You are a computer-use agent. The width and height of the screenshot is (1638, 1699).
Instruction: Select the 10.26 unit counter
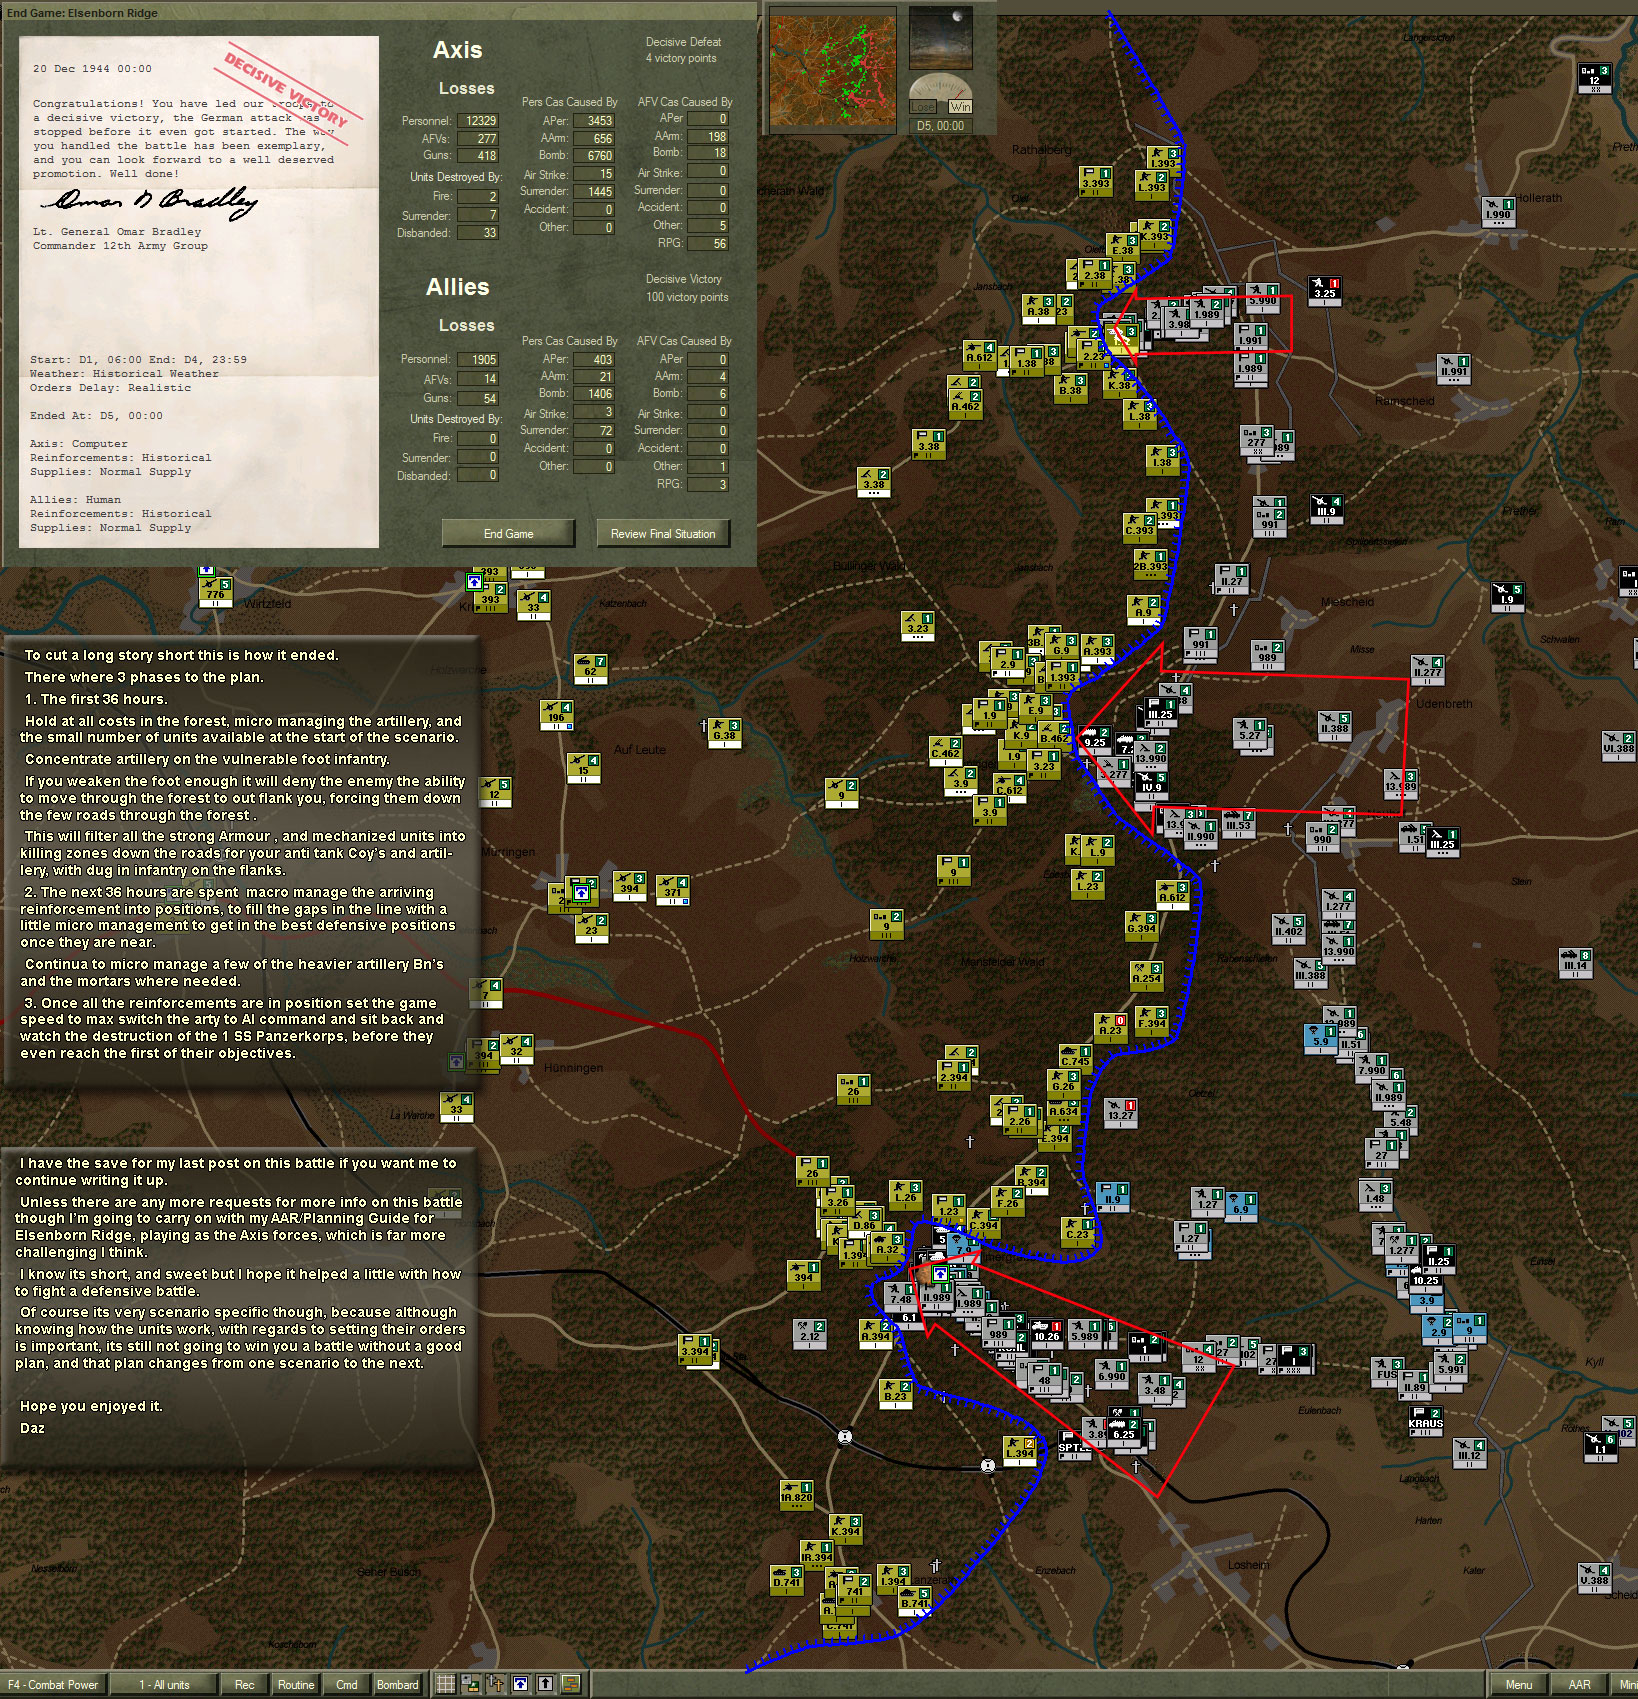[x=1046, y=1335]
